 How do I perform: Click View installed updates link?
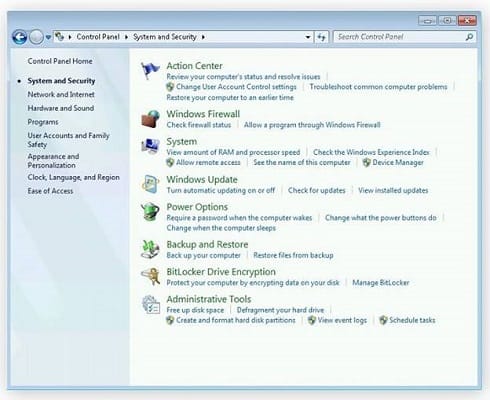[x=393, y=190]
